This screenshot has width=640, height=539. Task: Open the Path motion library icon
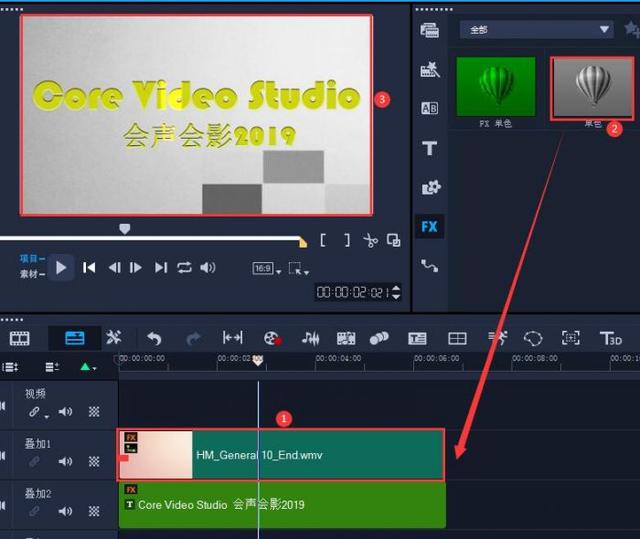(429, 266)
